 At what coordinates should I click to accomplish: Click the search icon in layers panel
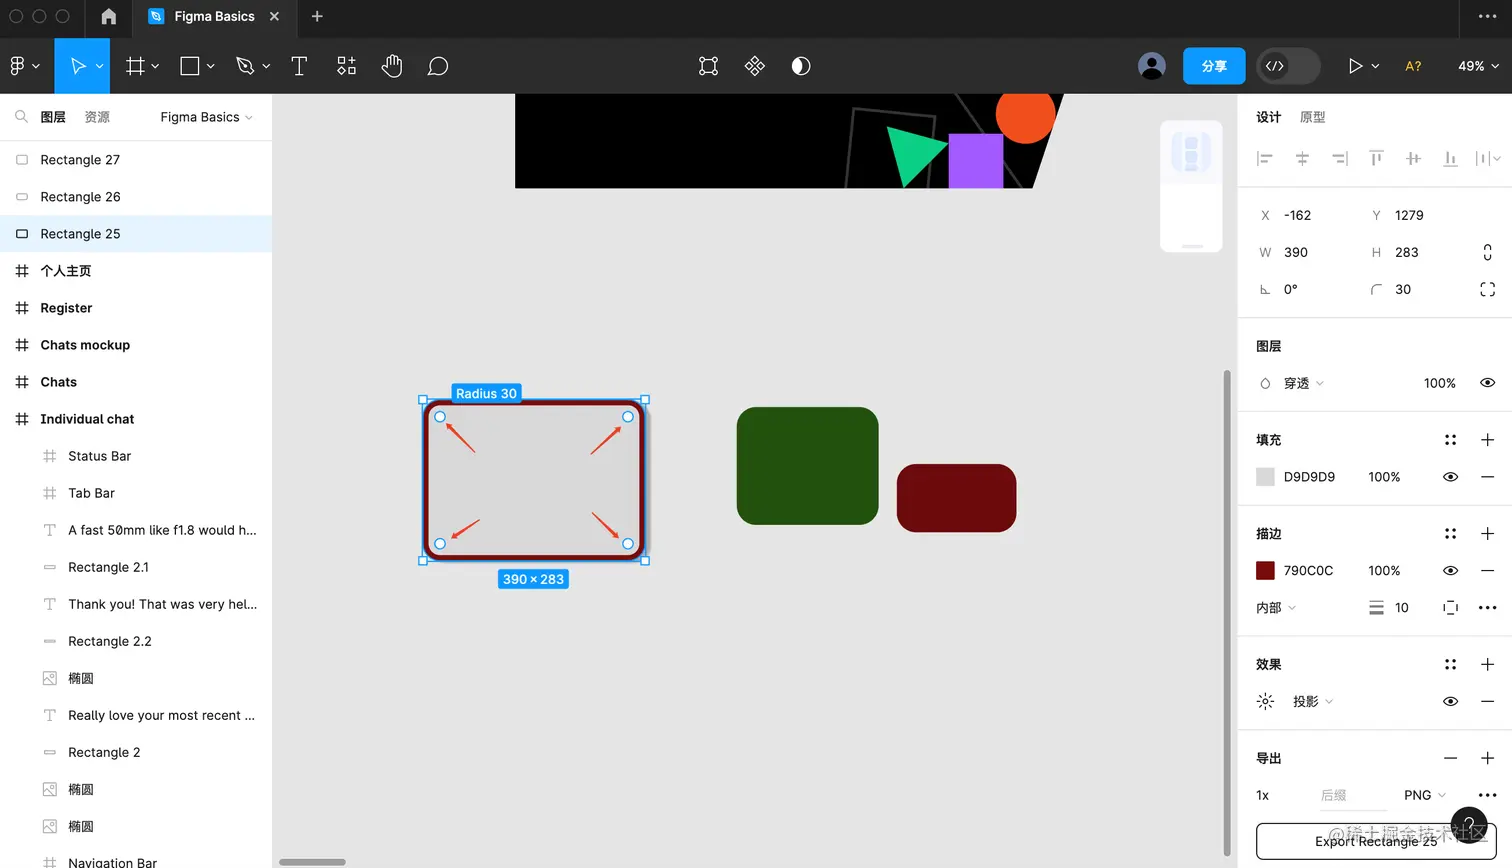[x=21, y=117]
